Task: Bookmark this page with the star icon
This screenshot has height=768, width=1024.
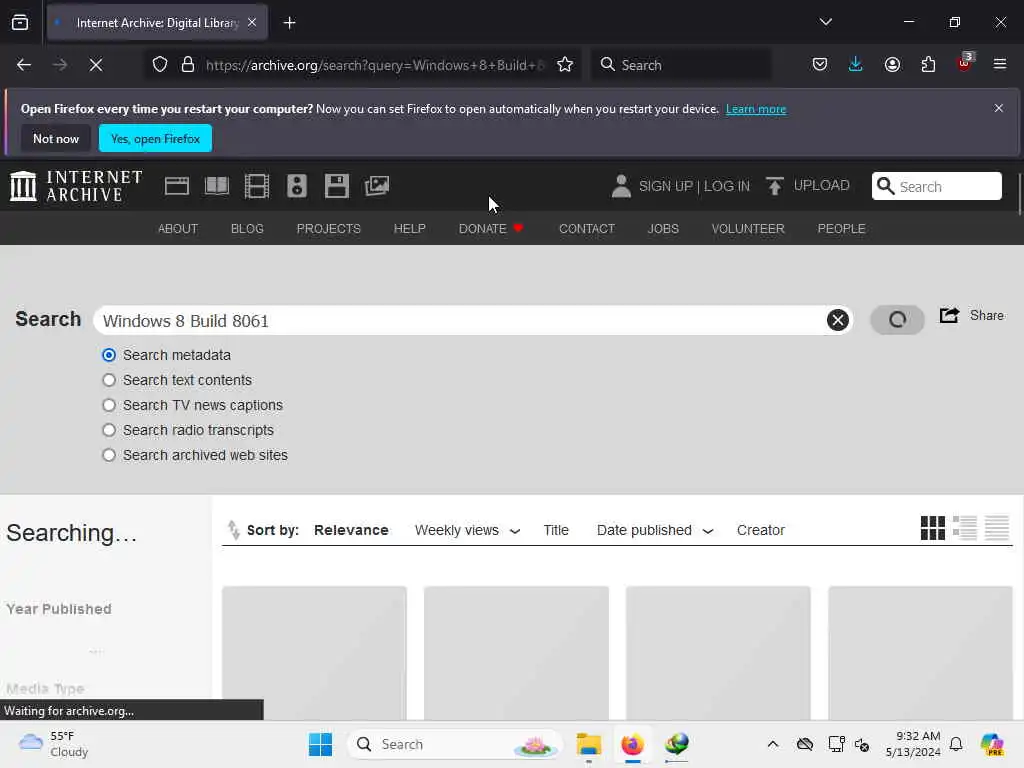Action: [565, 65]
